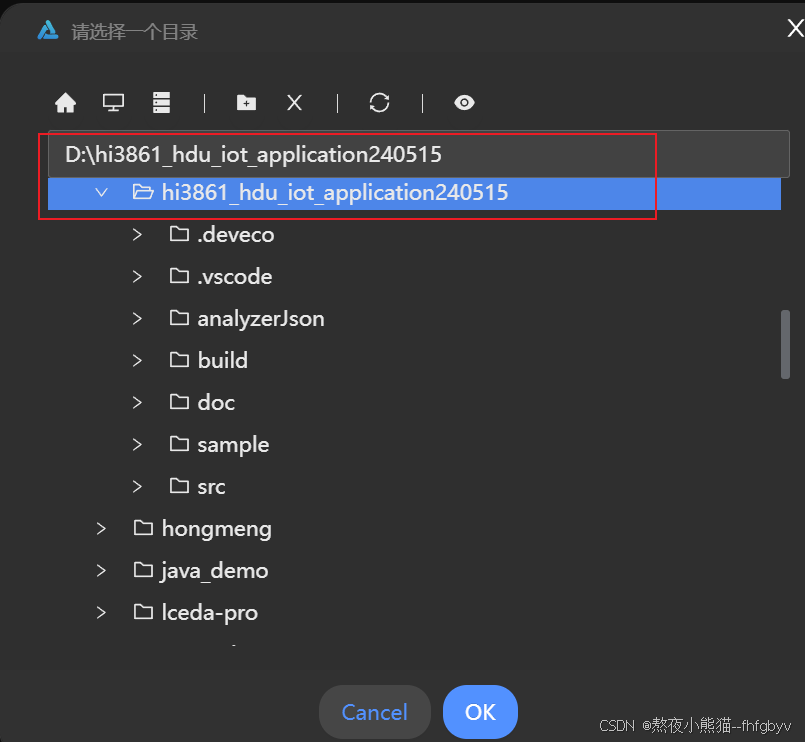The width and height of the screenshot is (805, 742).
Task: Delete selected item X toolbar icon
Action: pos(294,103)
